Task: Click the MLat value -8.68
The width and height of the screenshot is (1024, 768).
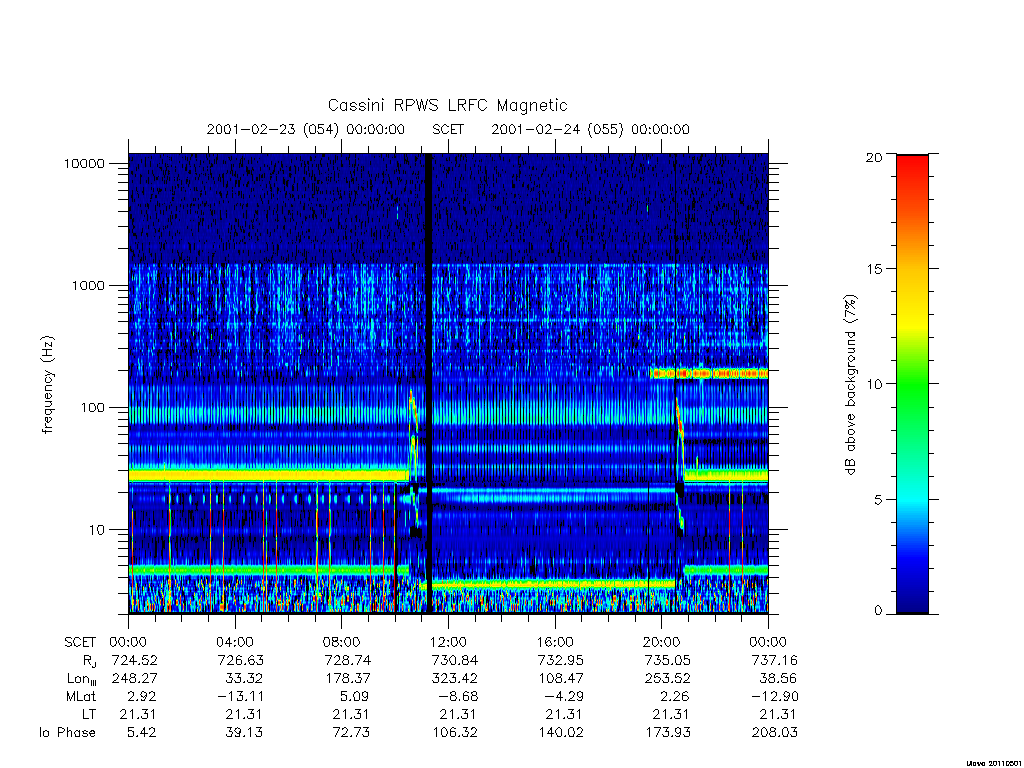Action: coord(457,697)
